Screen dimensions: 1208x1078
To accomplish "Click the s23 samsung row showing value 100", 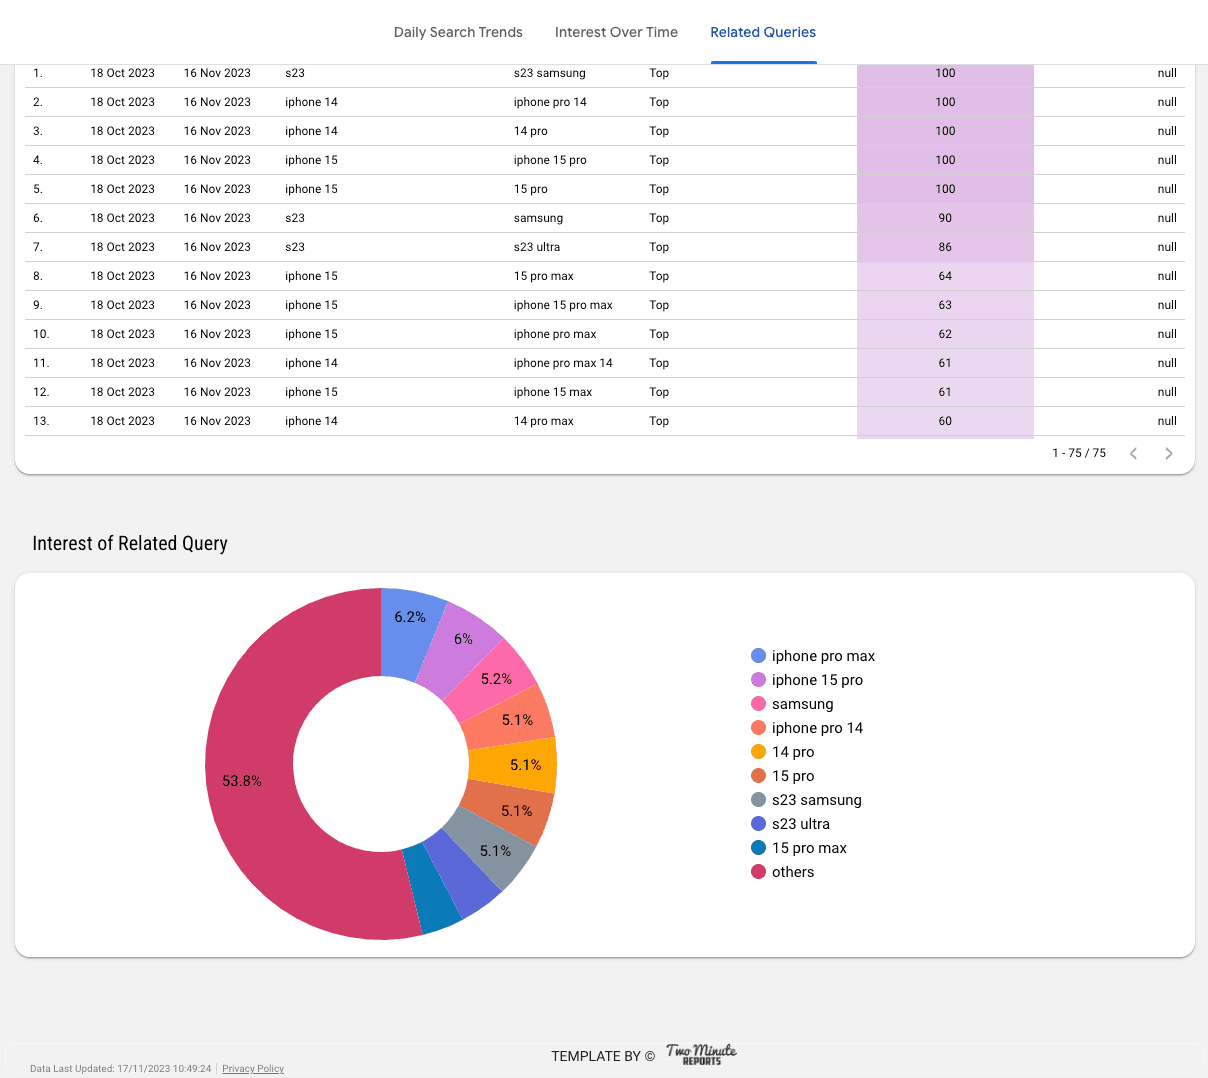I will coord(540,73).
